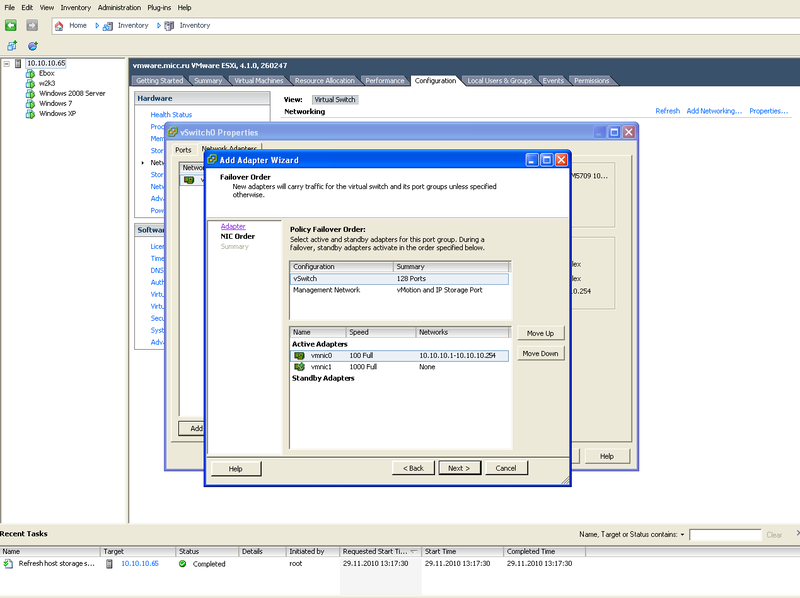Open the arrow between the two Inventory breadcrumbs

(159, 26)
